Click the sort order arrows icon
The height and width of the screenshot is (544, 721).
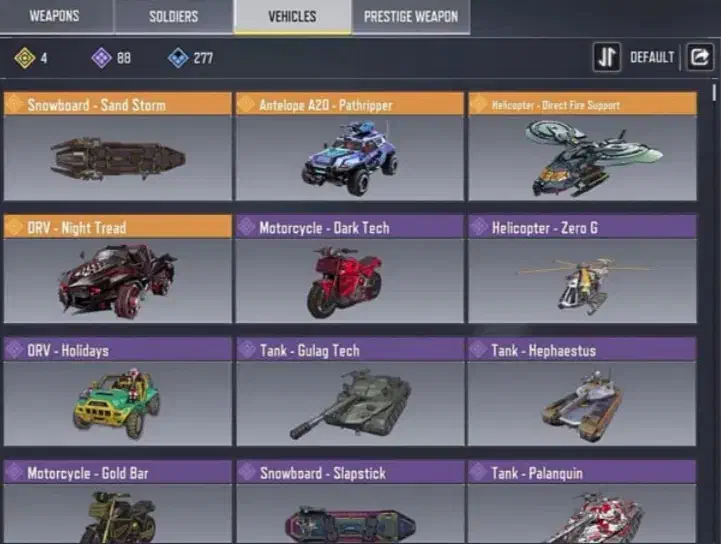(607, 57)
